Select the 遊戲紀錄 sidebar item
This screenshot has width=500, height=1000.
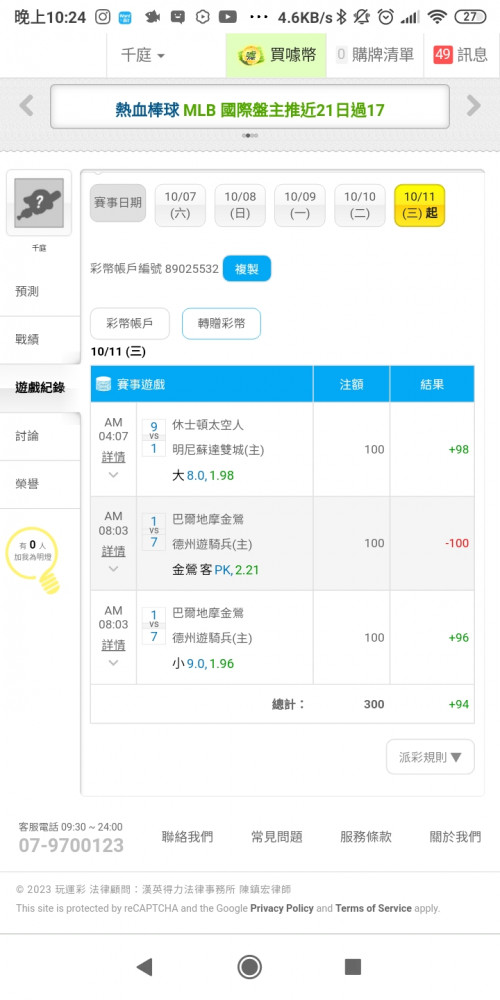tap(40, 388)
